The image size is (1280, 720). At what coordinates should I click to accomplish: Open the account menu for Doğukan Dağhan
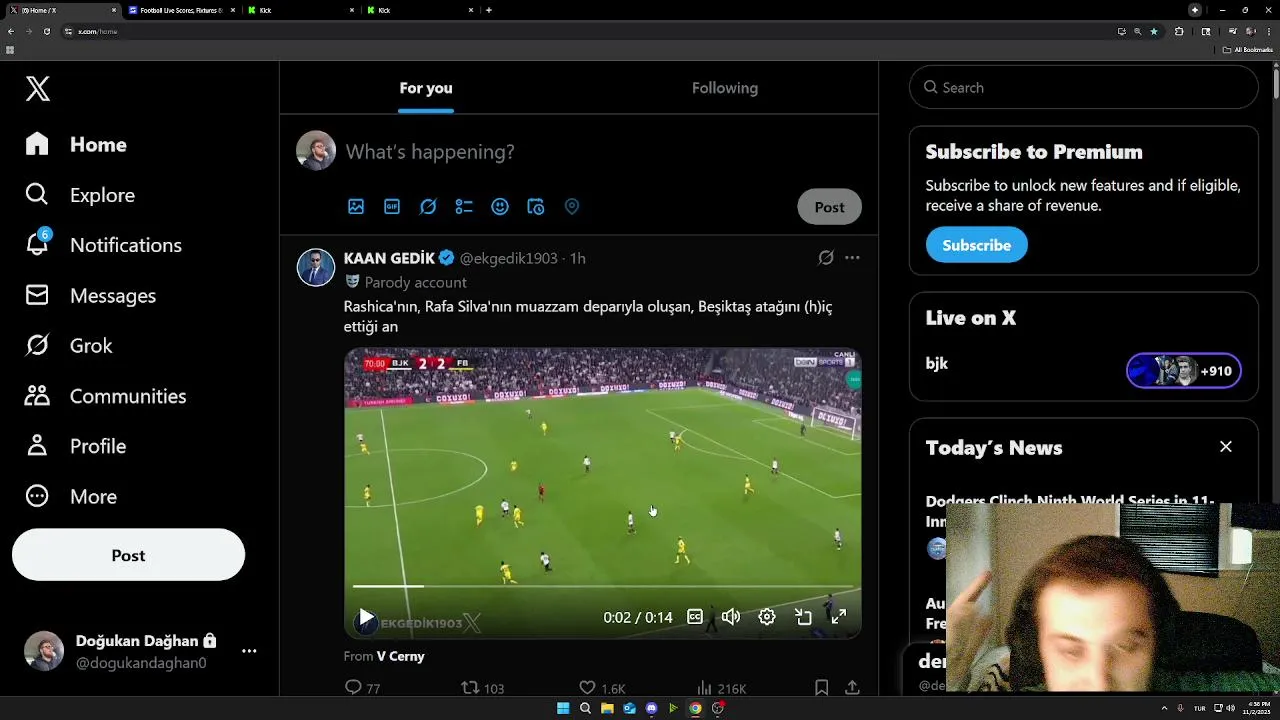140,651
